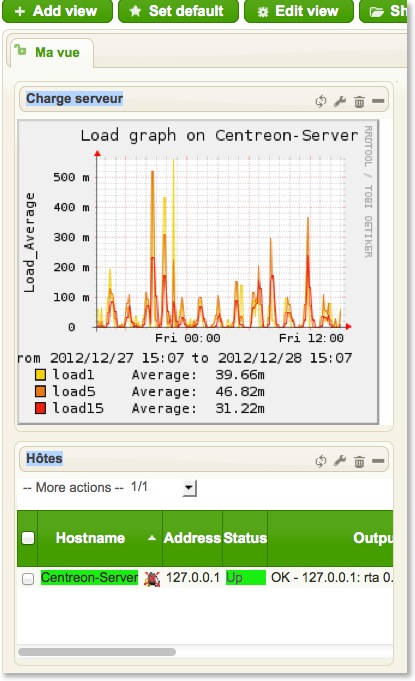
Task: Click the 1/1 pagination text
Action: pyautogui.click(x=139, y=486)
